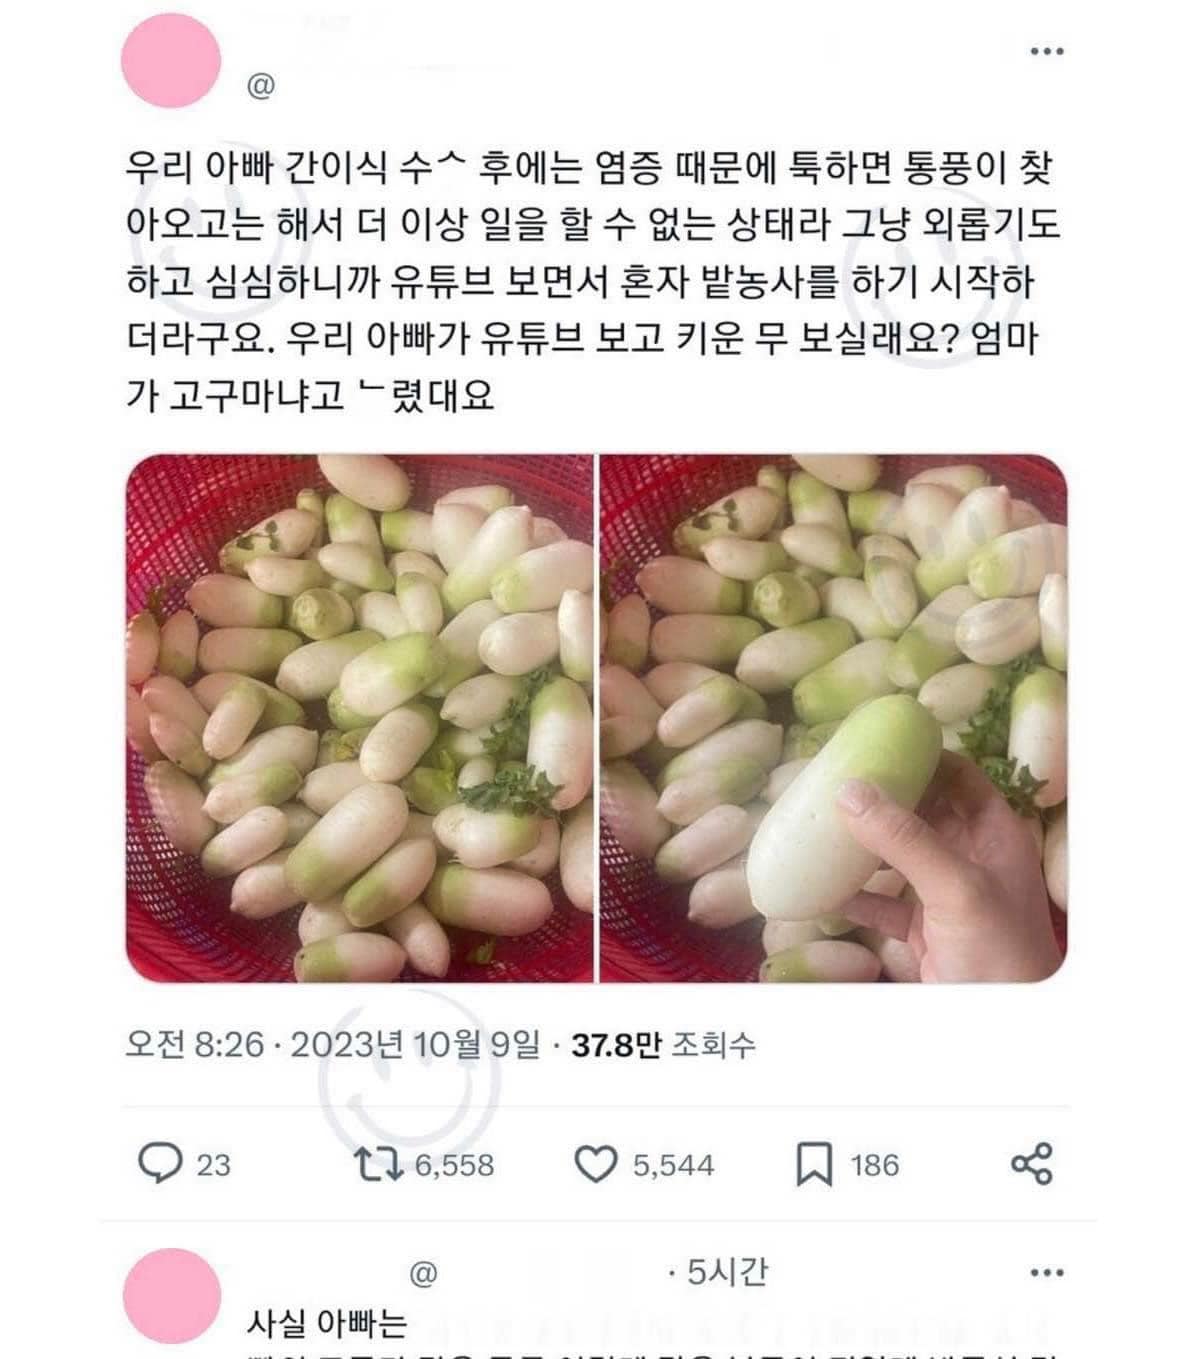Click the reply speech bubble icon
This screenshot has width=1183, height=1359.
click(159, 1164)
